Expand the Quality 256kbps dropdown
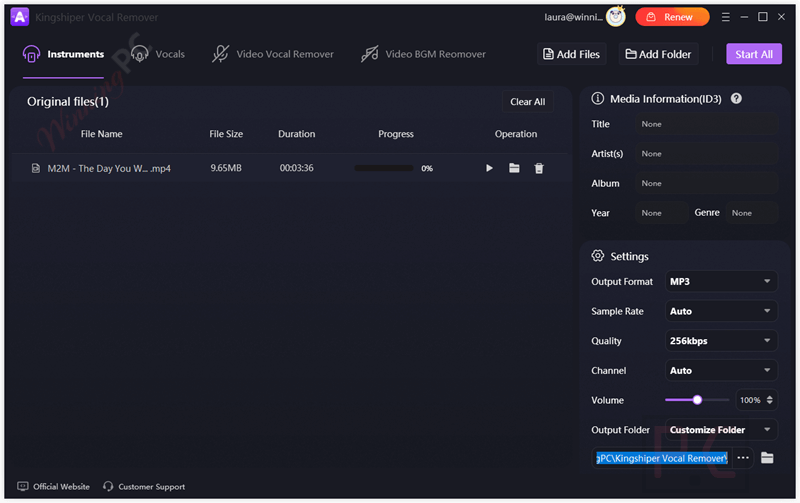800x503 pixels. coord(721,341)
